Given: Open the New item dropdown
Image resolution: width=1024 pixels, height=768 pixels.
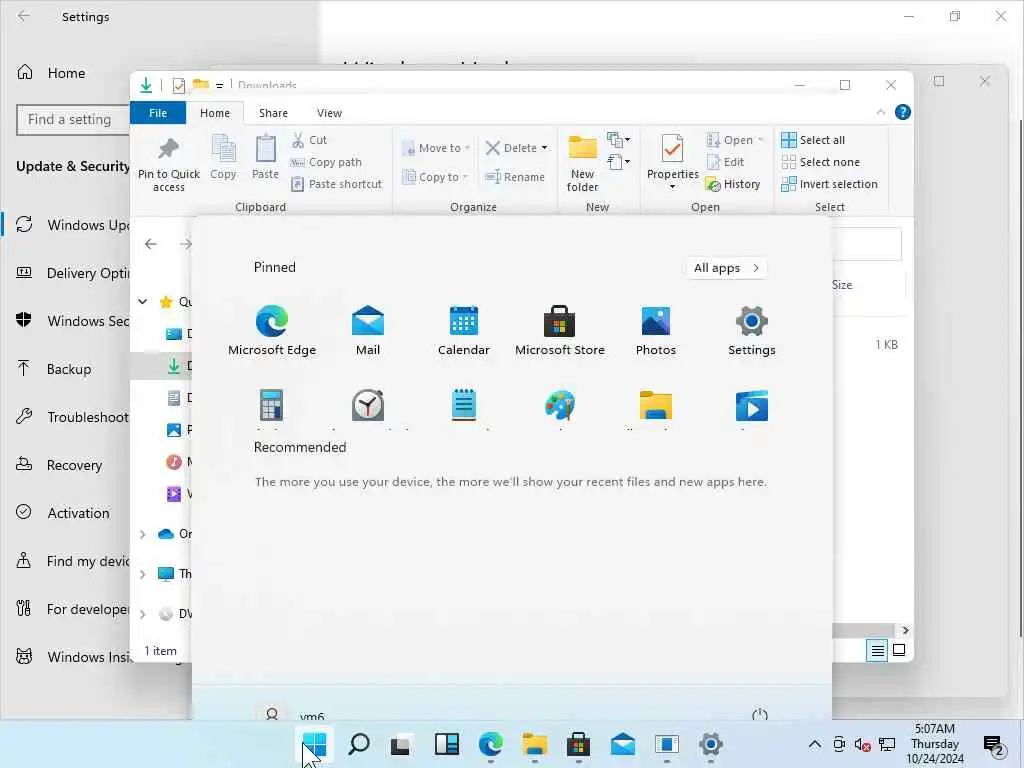Looking at the screenshot, I should (618, 140).
